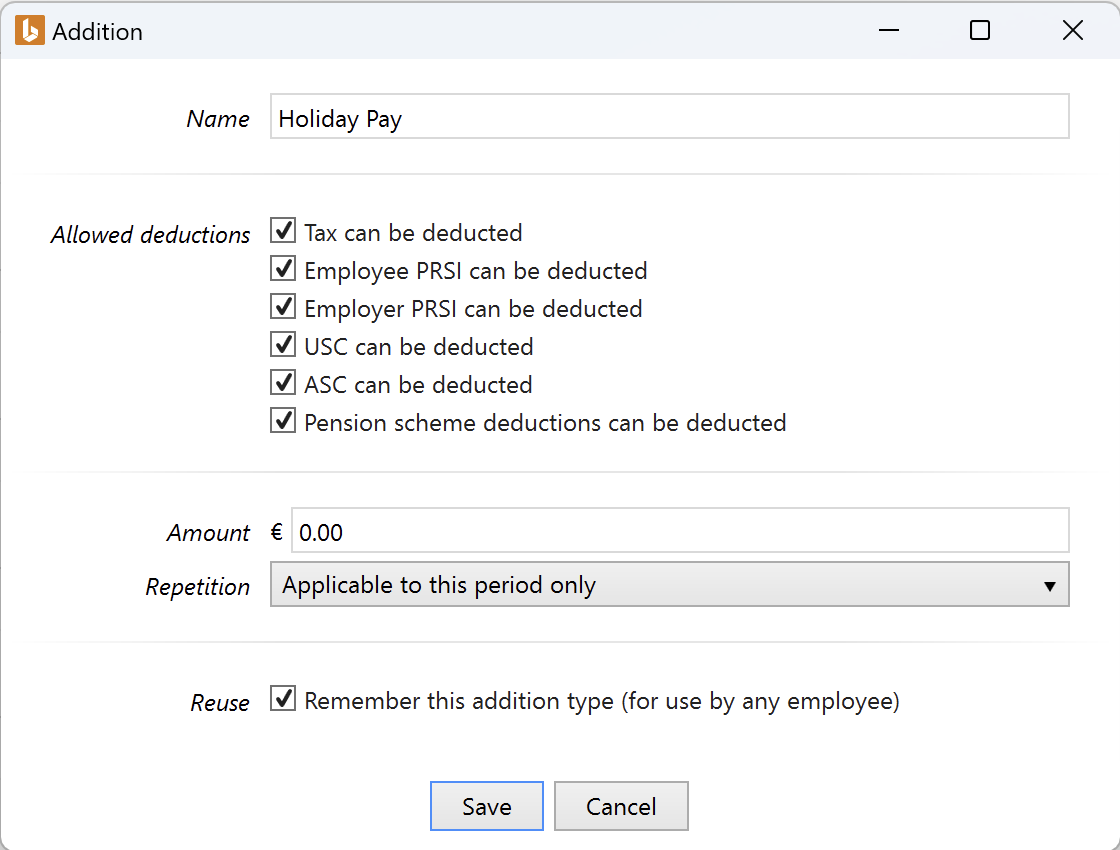Open the Repetition dropdown

(669, 584)
